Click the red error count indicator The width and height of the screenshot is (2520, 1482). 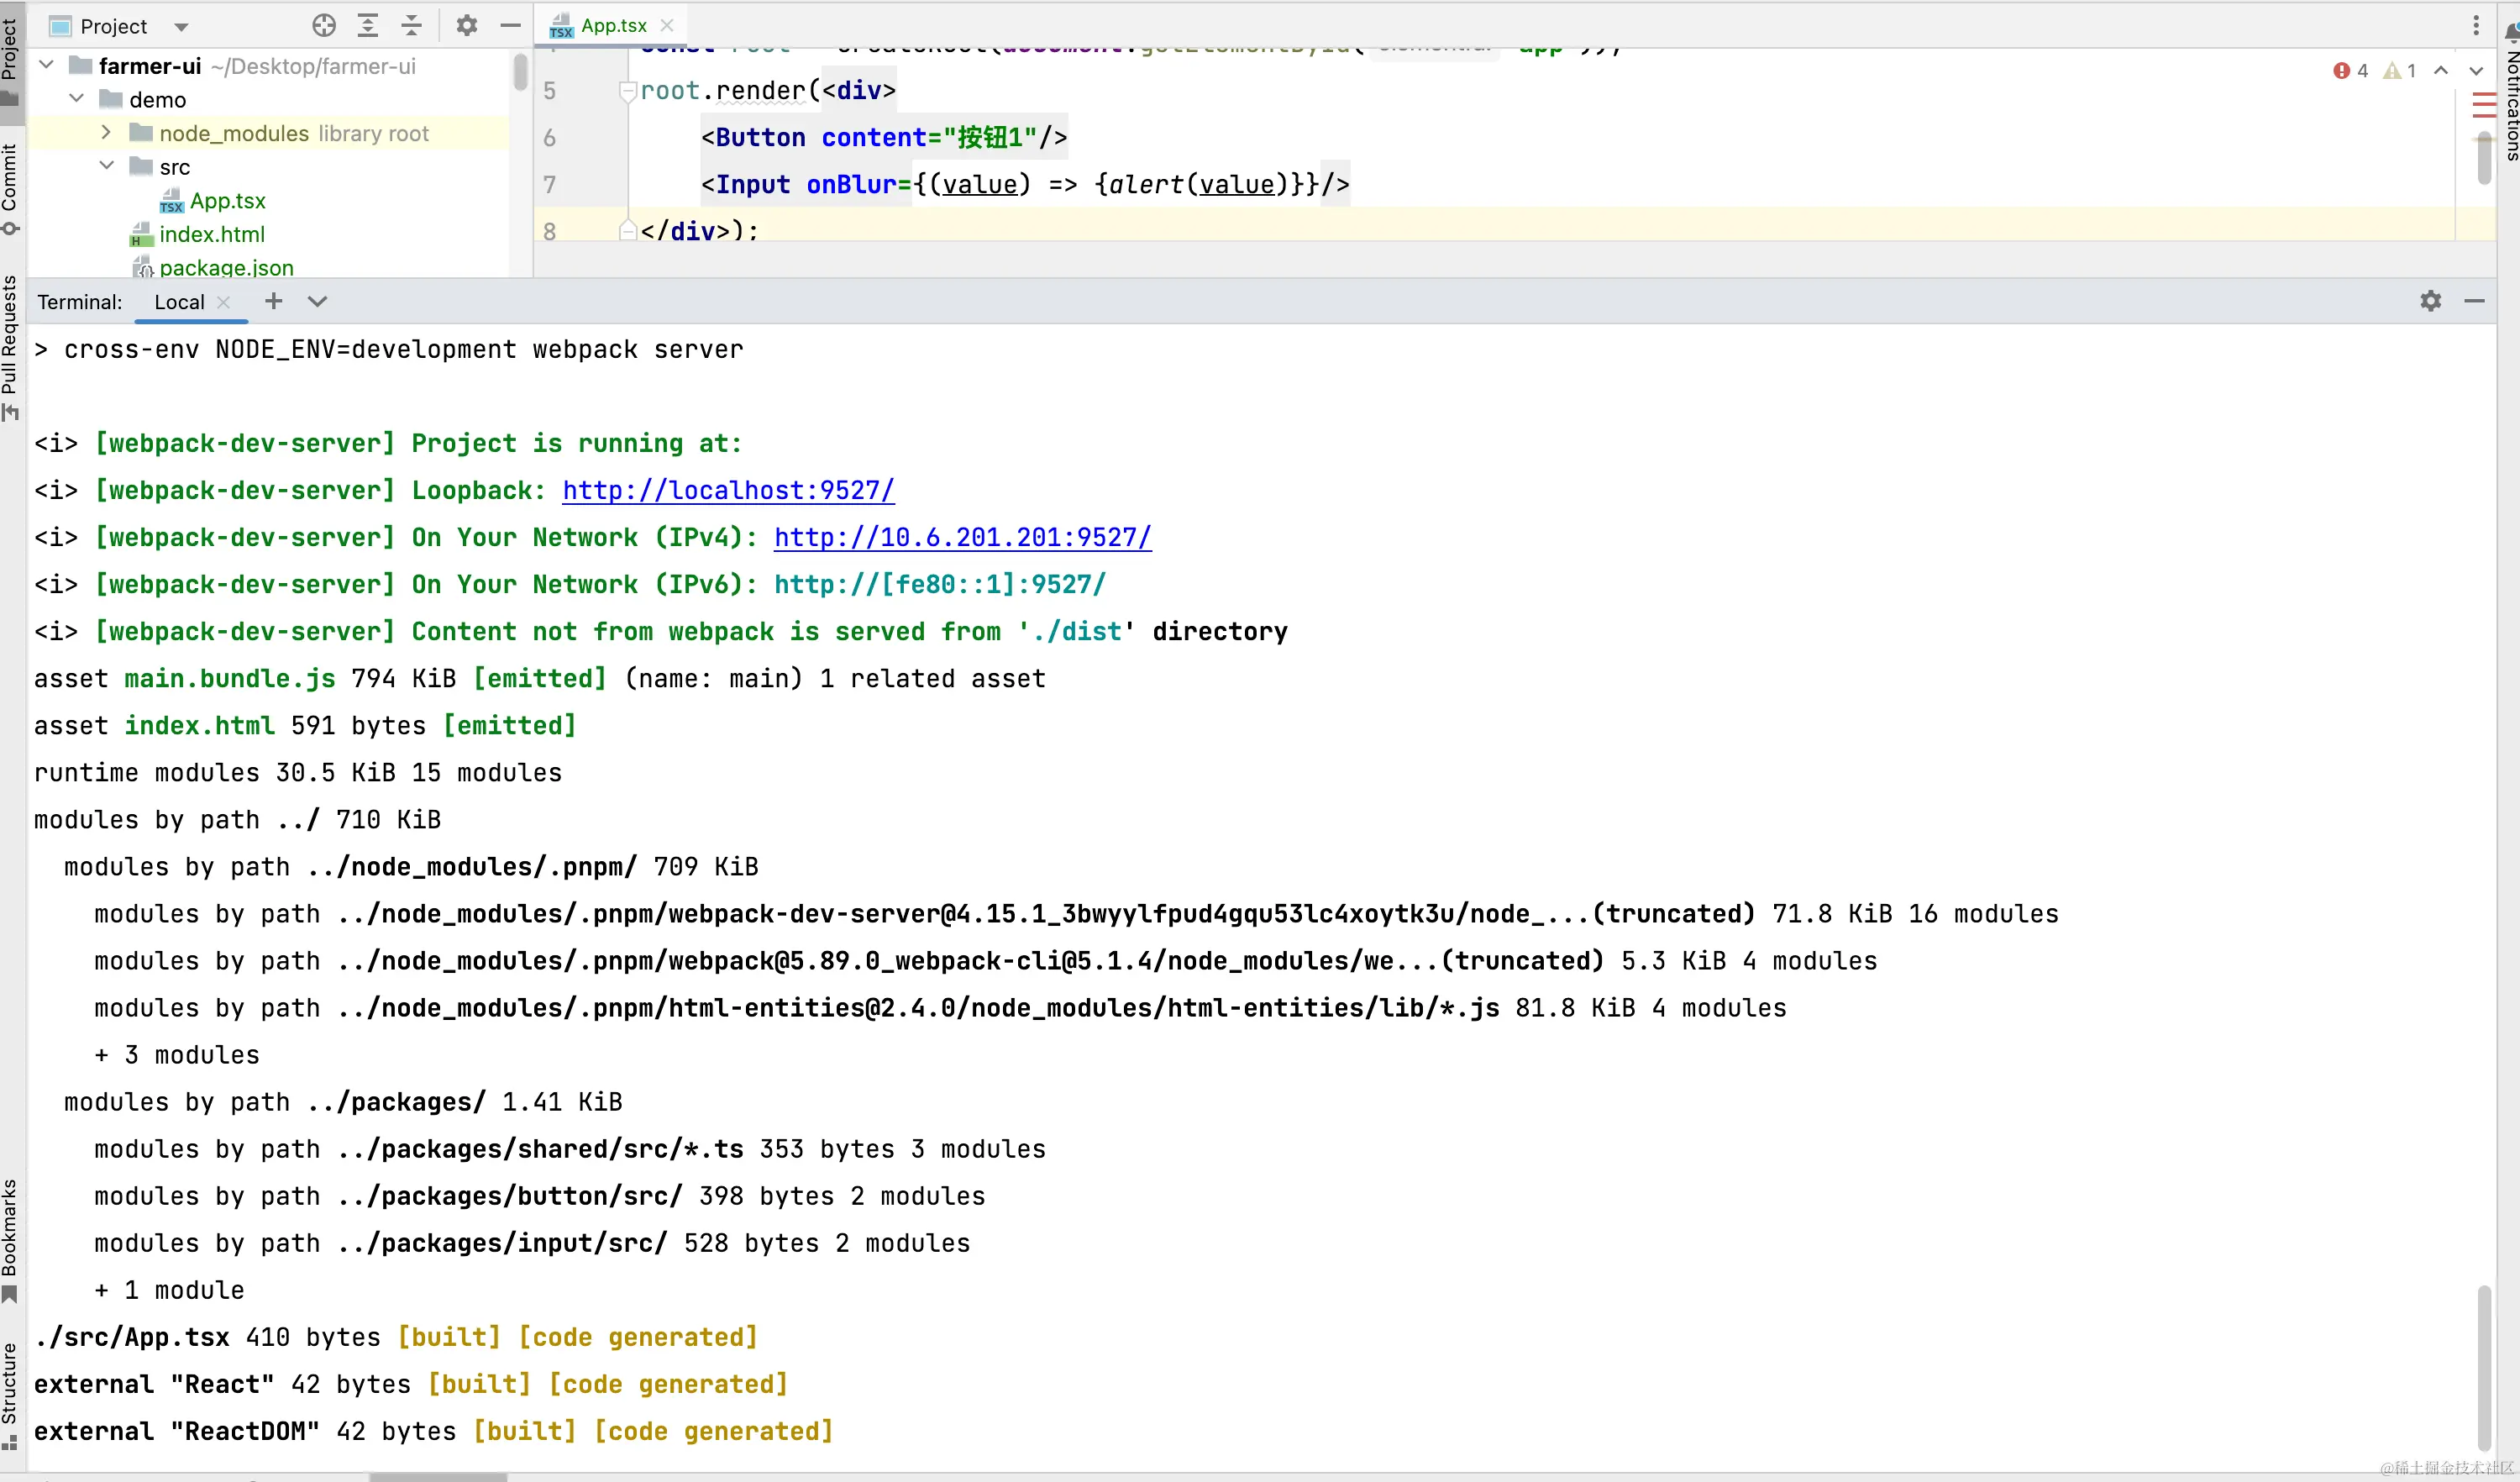[2350, 70]
